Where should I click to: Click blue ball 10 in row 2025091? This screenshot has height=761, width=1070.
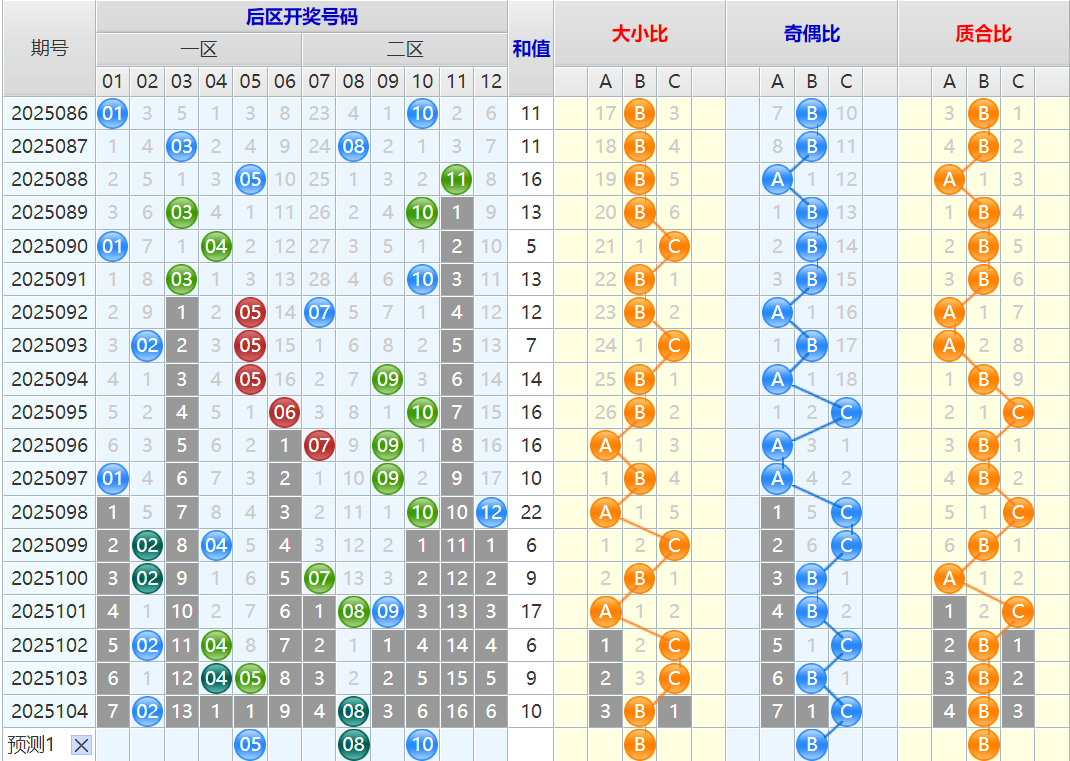click(x=422, y=279)
